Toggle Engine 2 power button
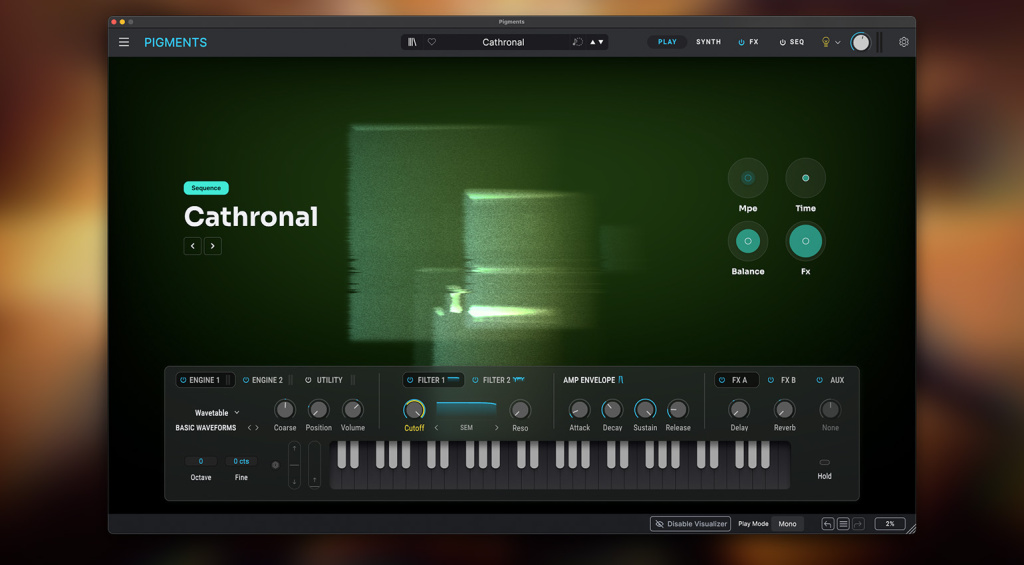The image size is (1024, 565). [x=246, y=380]
